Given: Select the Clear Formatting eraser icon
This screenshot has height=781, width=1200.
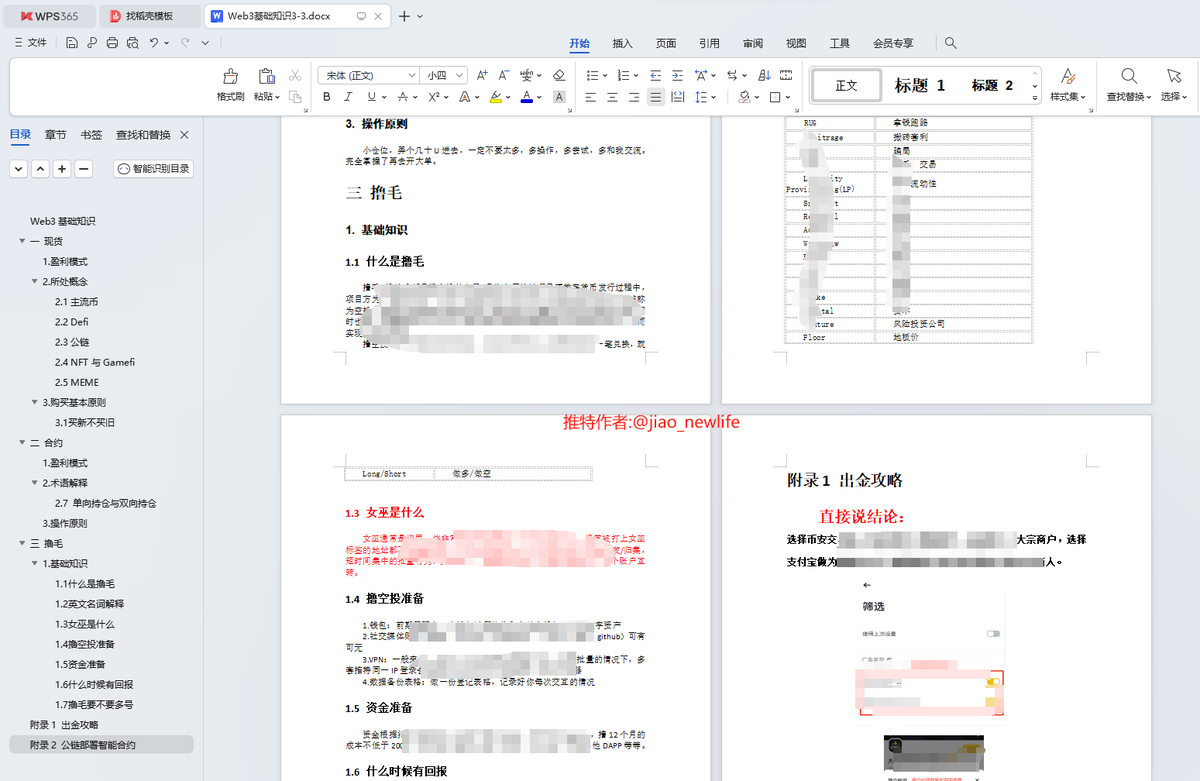Looking at the screenshot, I should click(559, 75).
